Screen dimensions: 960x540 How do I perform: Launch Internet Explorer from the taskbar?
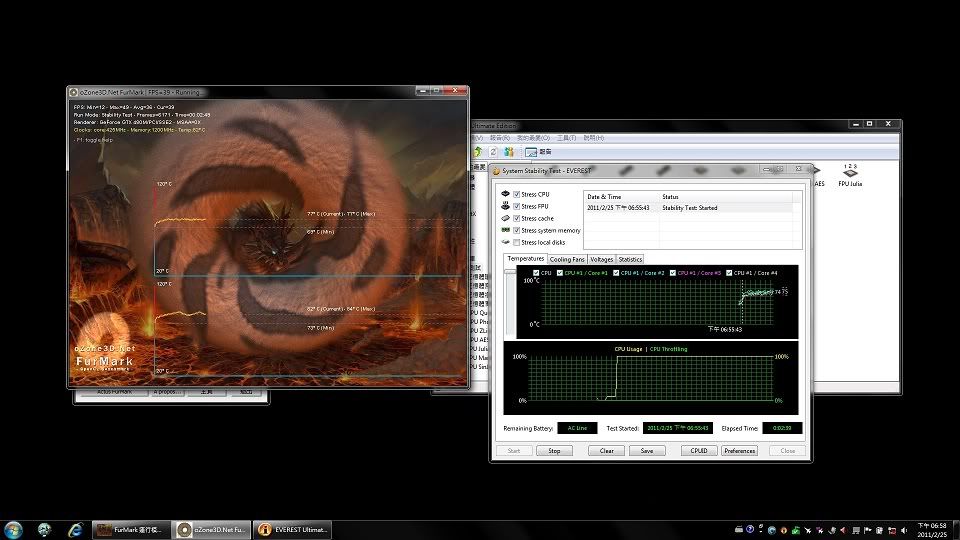75,530
